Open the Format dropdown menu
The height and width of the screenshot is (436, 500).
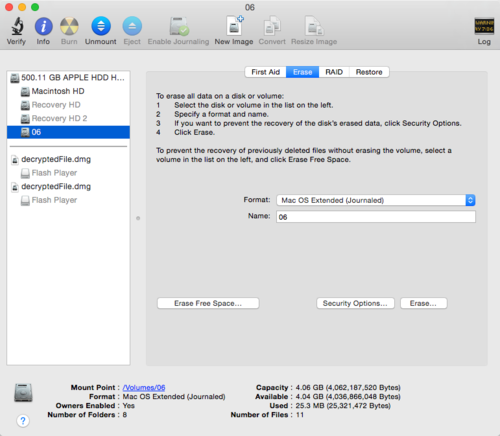click(376, 200)
